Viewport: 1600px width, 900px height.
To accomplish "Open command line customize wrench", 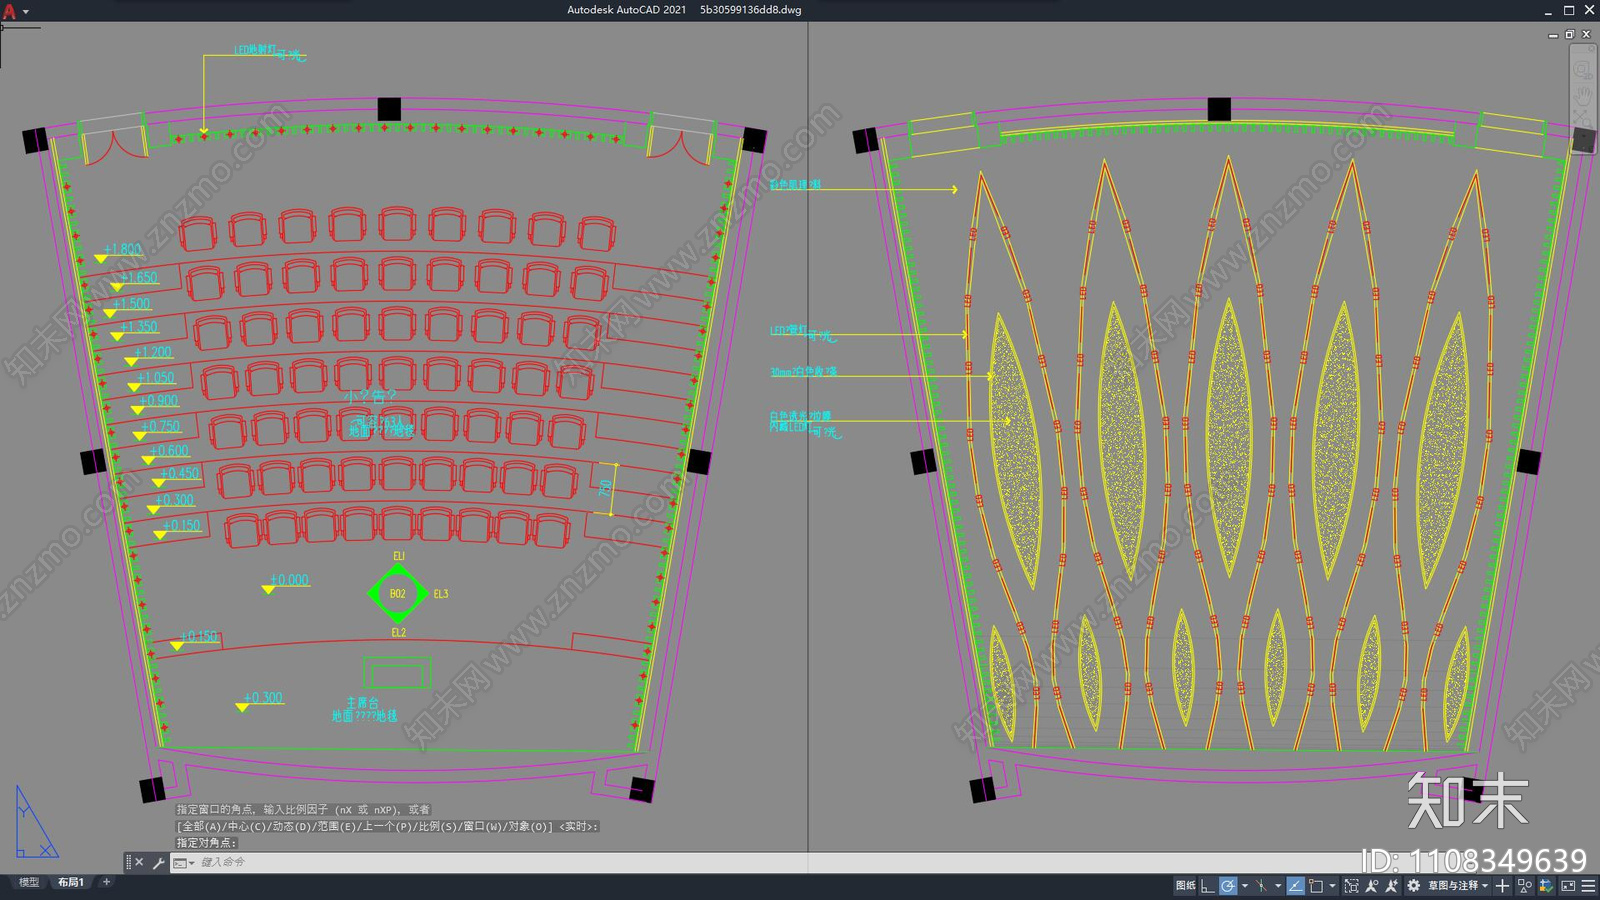I will tap(158, 862).
